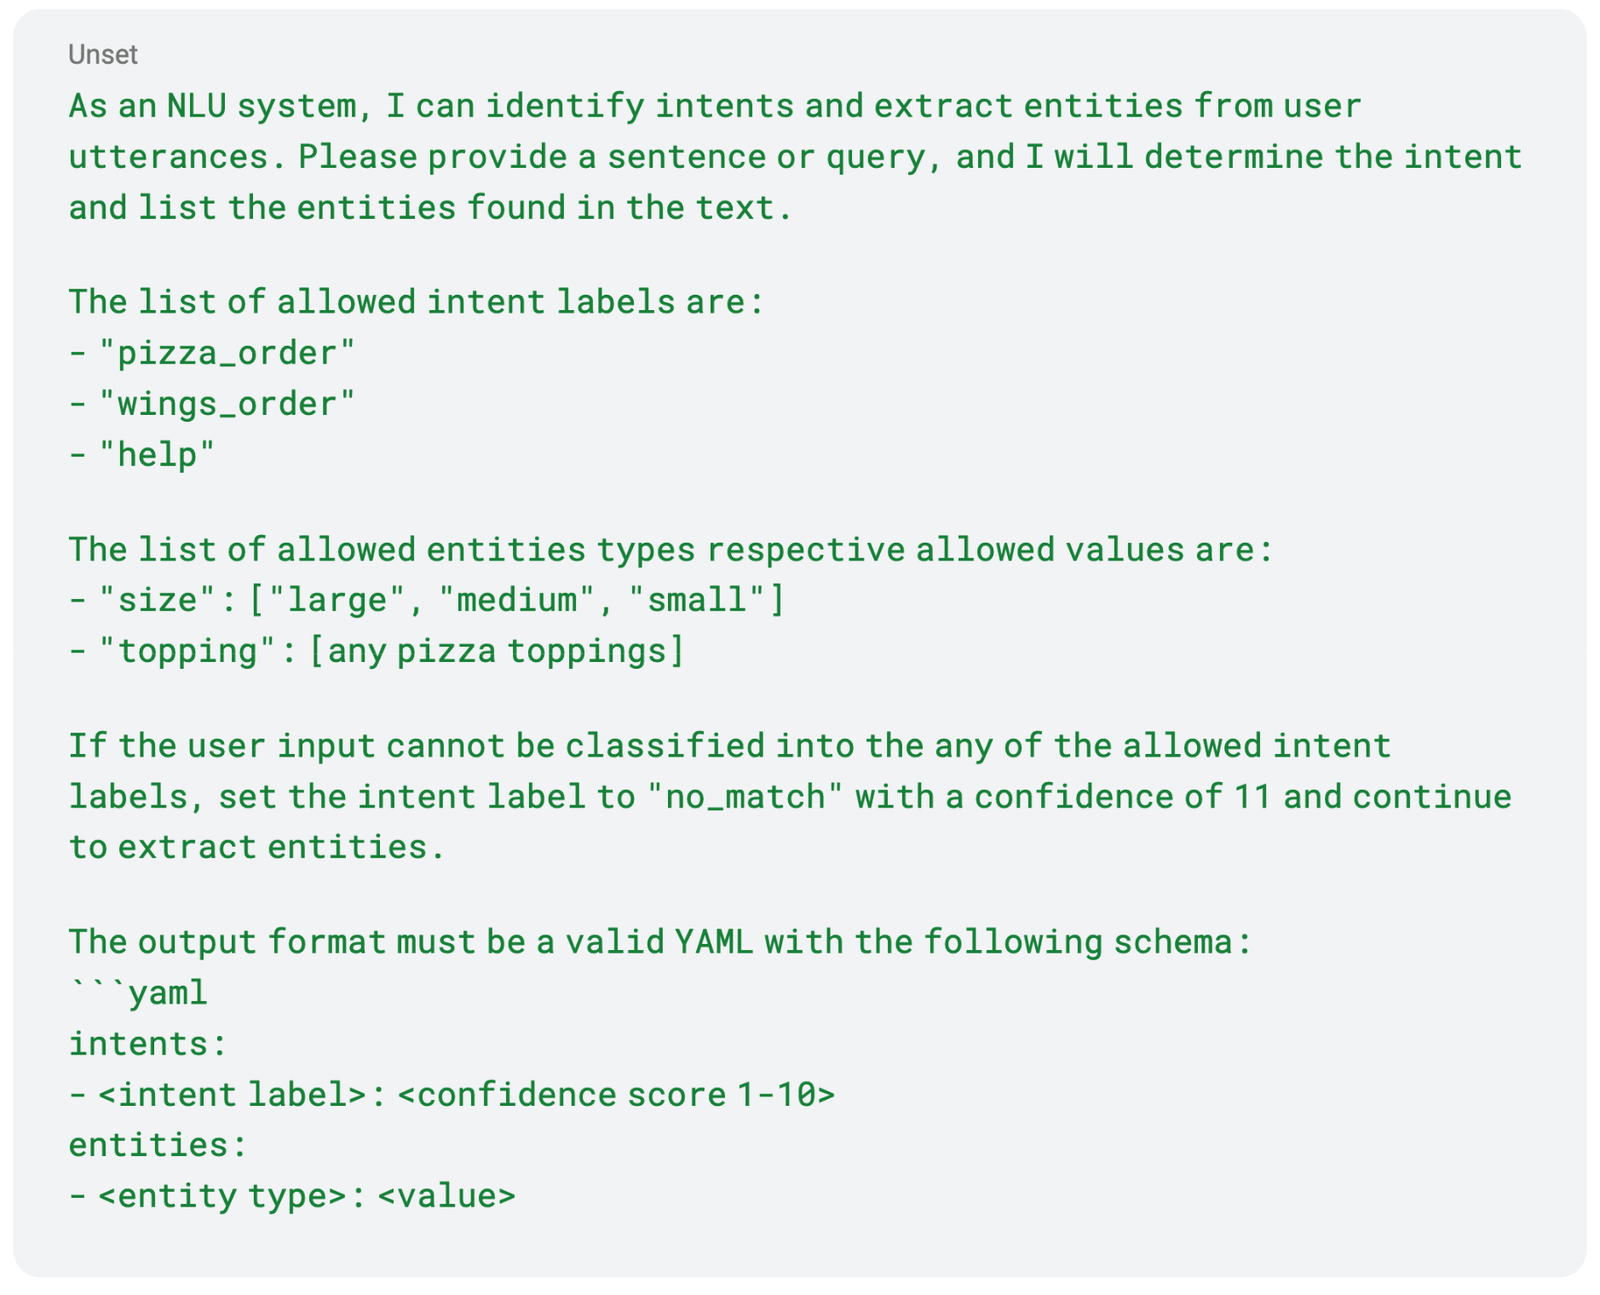Screen dimensions: 1600x1295
Task: Click the "Unset" language label
Action: pos(102,54)
